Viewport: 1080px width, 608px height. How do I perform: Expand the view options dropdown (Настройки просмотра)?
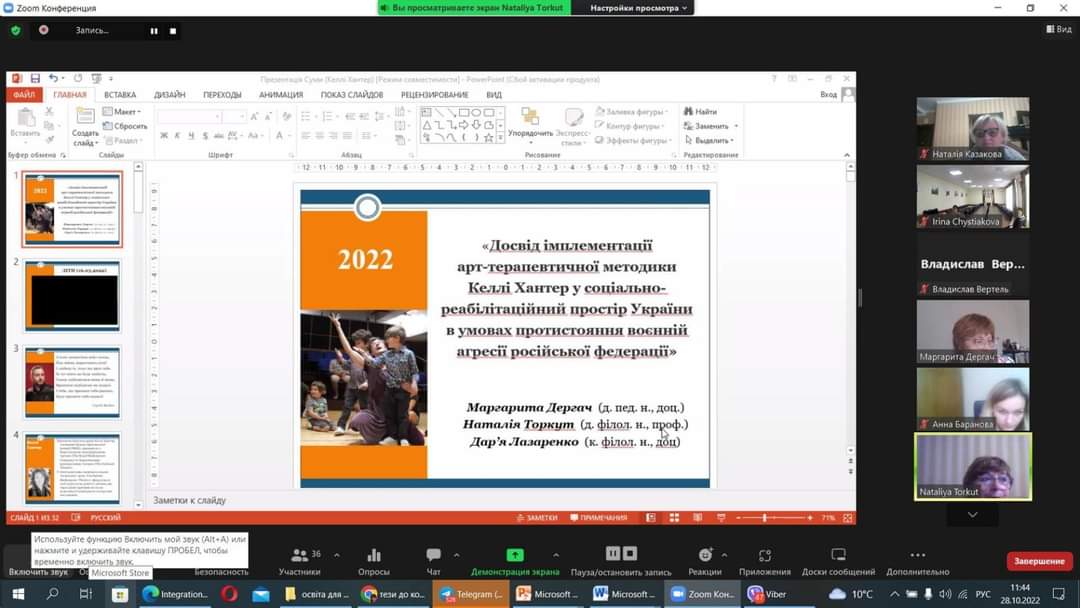tap(638, 8)
